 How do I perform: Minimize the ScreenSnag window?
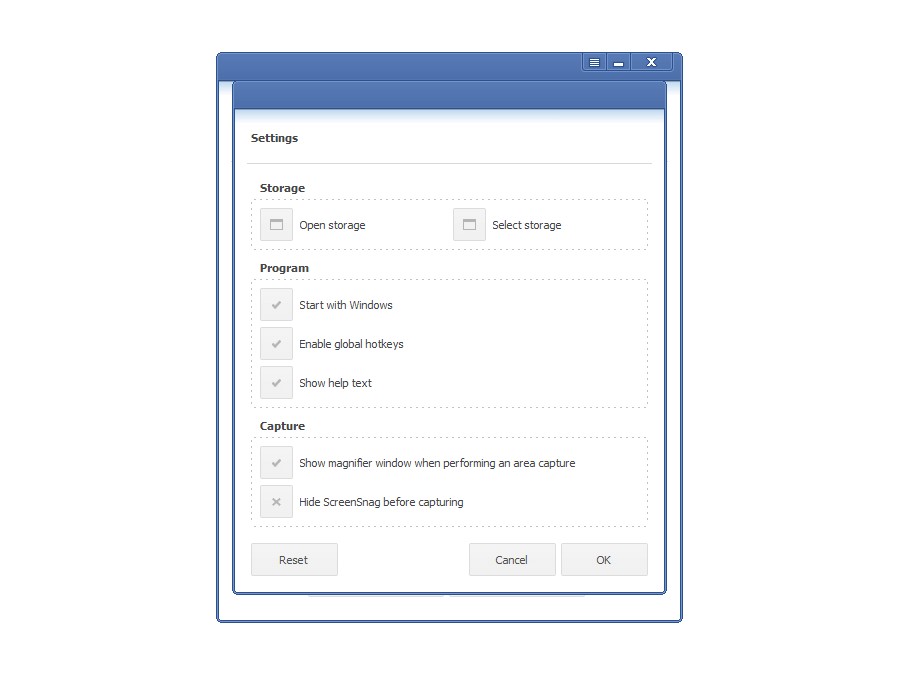(617, 61)
